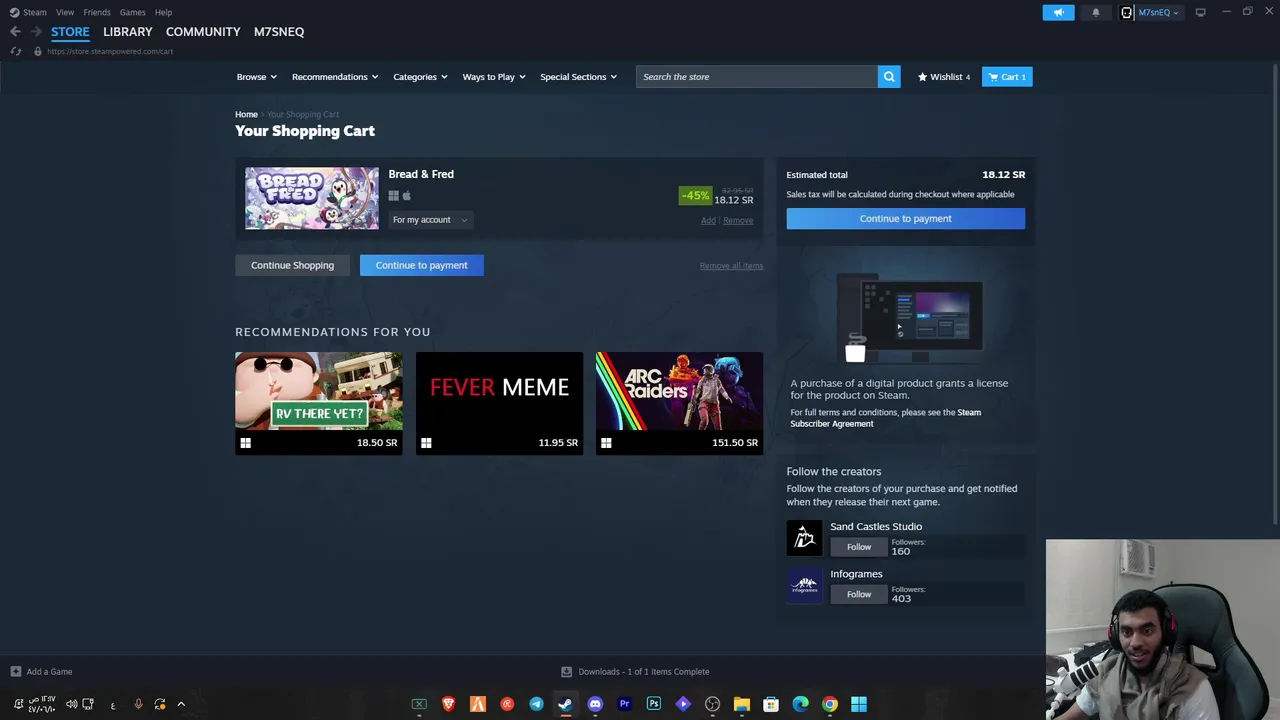The height and width of the screenshot is (720, 1280).
Task: Open Telegram from the taskbar
Action: (x=536, y=704)
